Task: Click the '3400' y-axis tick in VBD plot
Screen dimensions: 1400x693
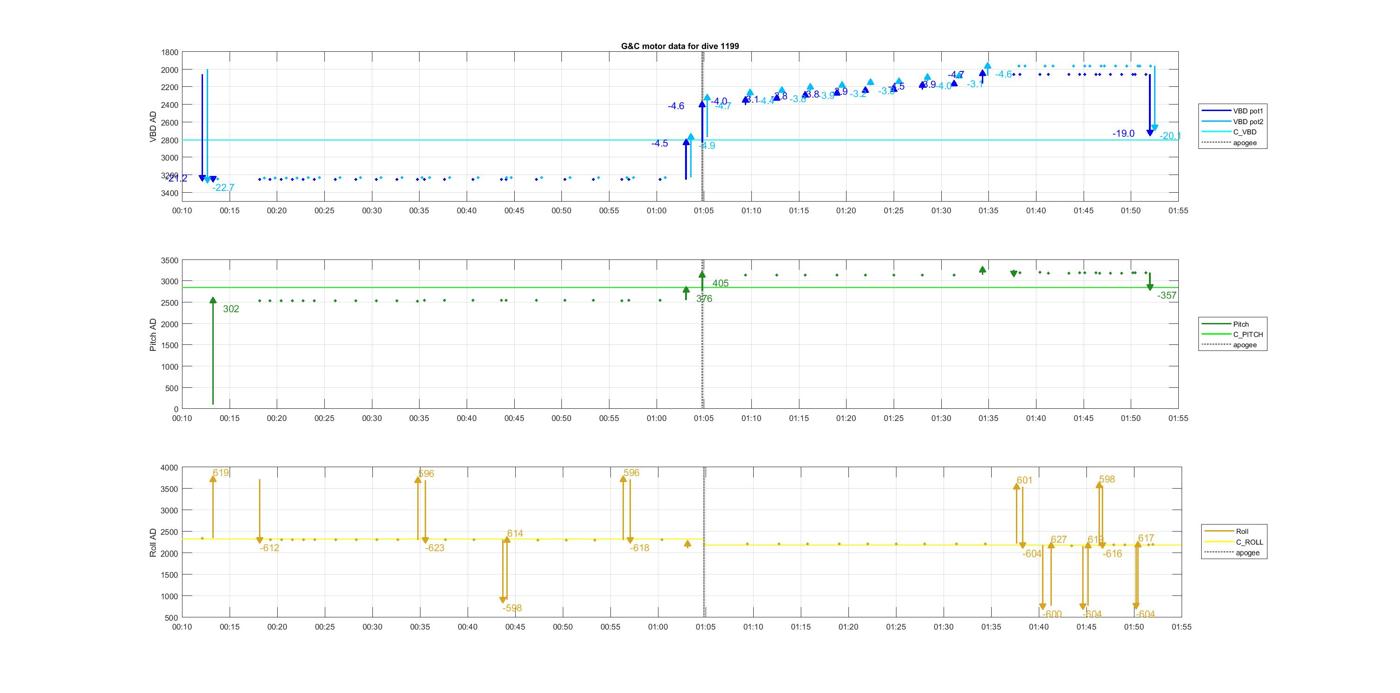Action: (x=169, y=193)
